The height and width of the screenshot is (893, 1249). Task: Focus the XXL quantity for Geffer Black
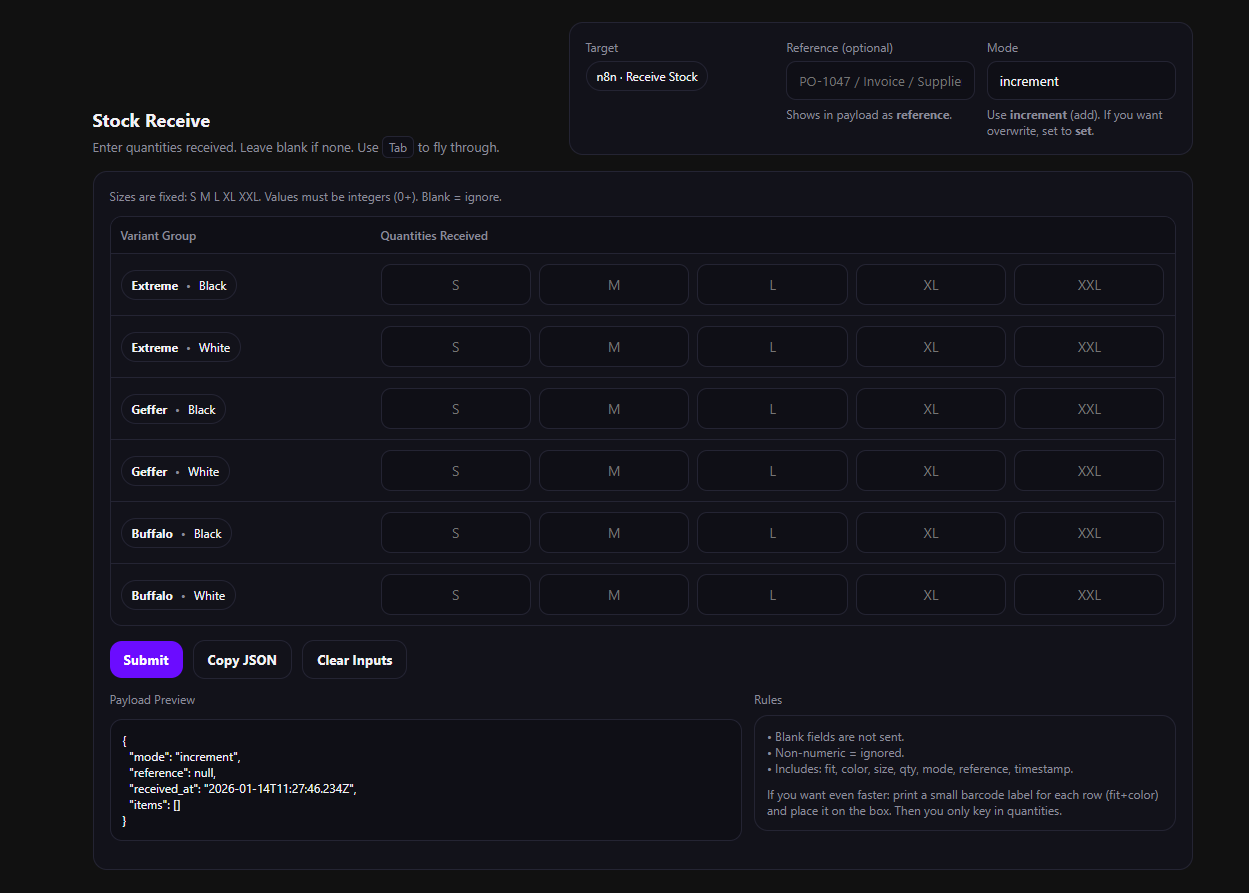tap(1089, 409)
